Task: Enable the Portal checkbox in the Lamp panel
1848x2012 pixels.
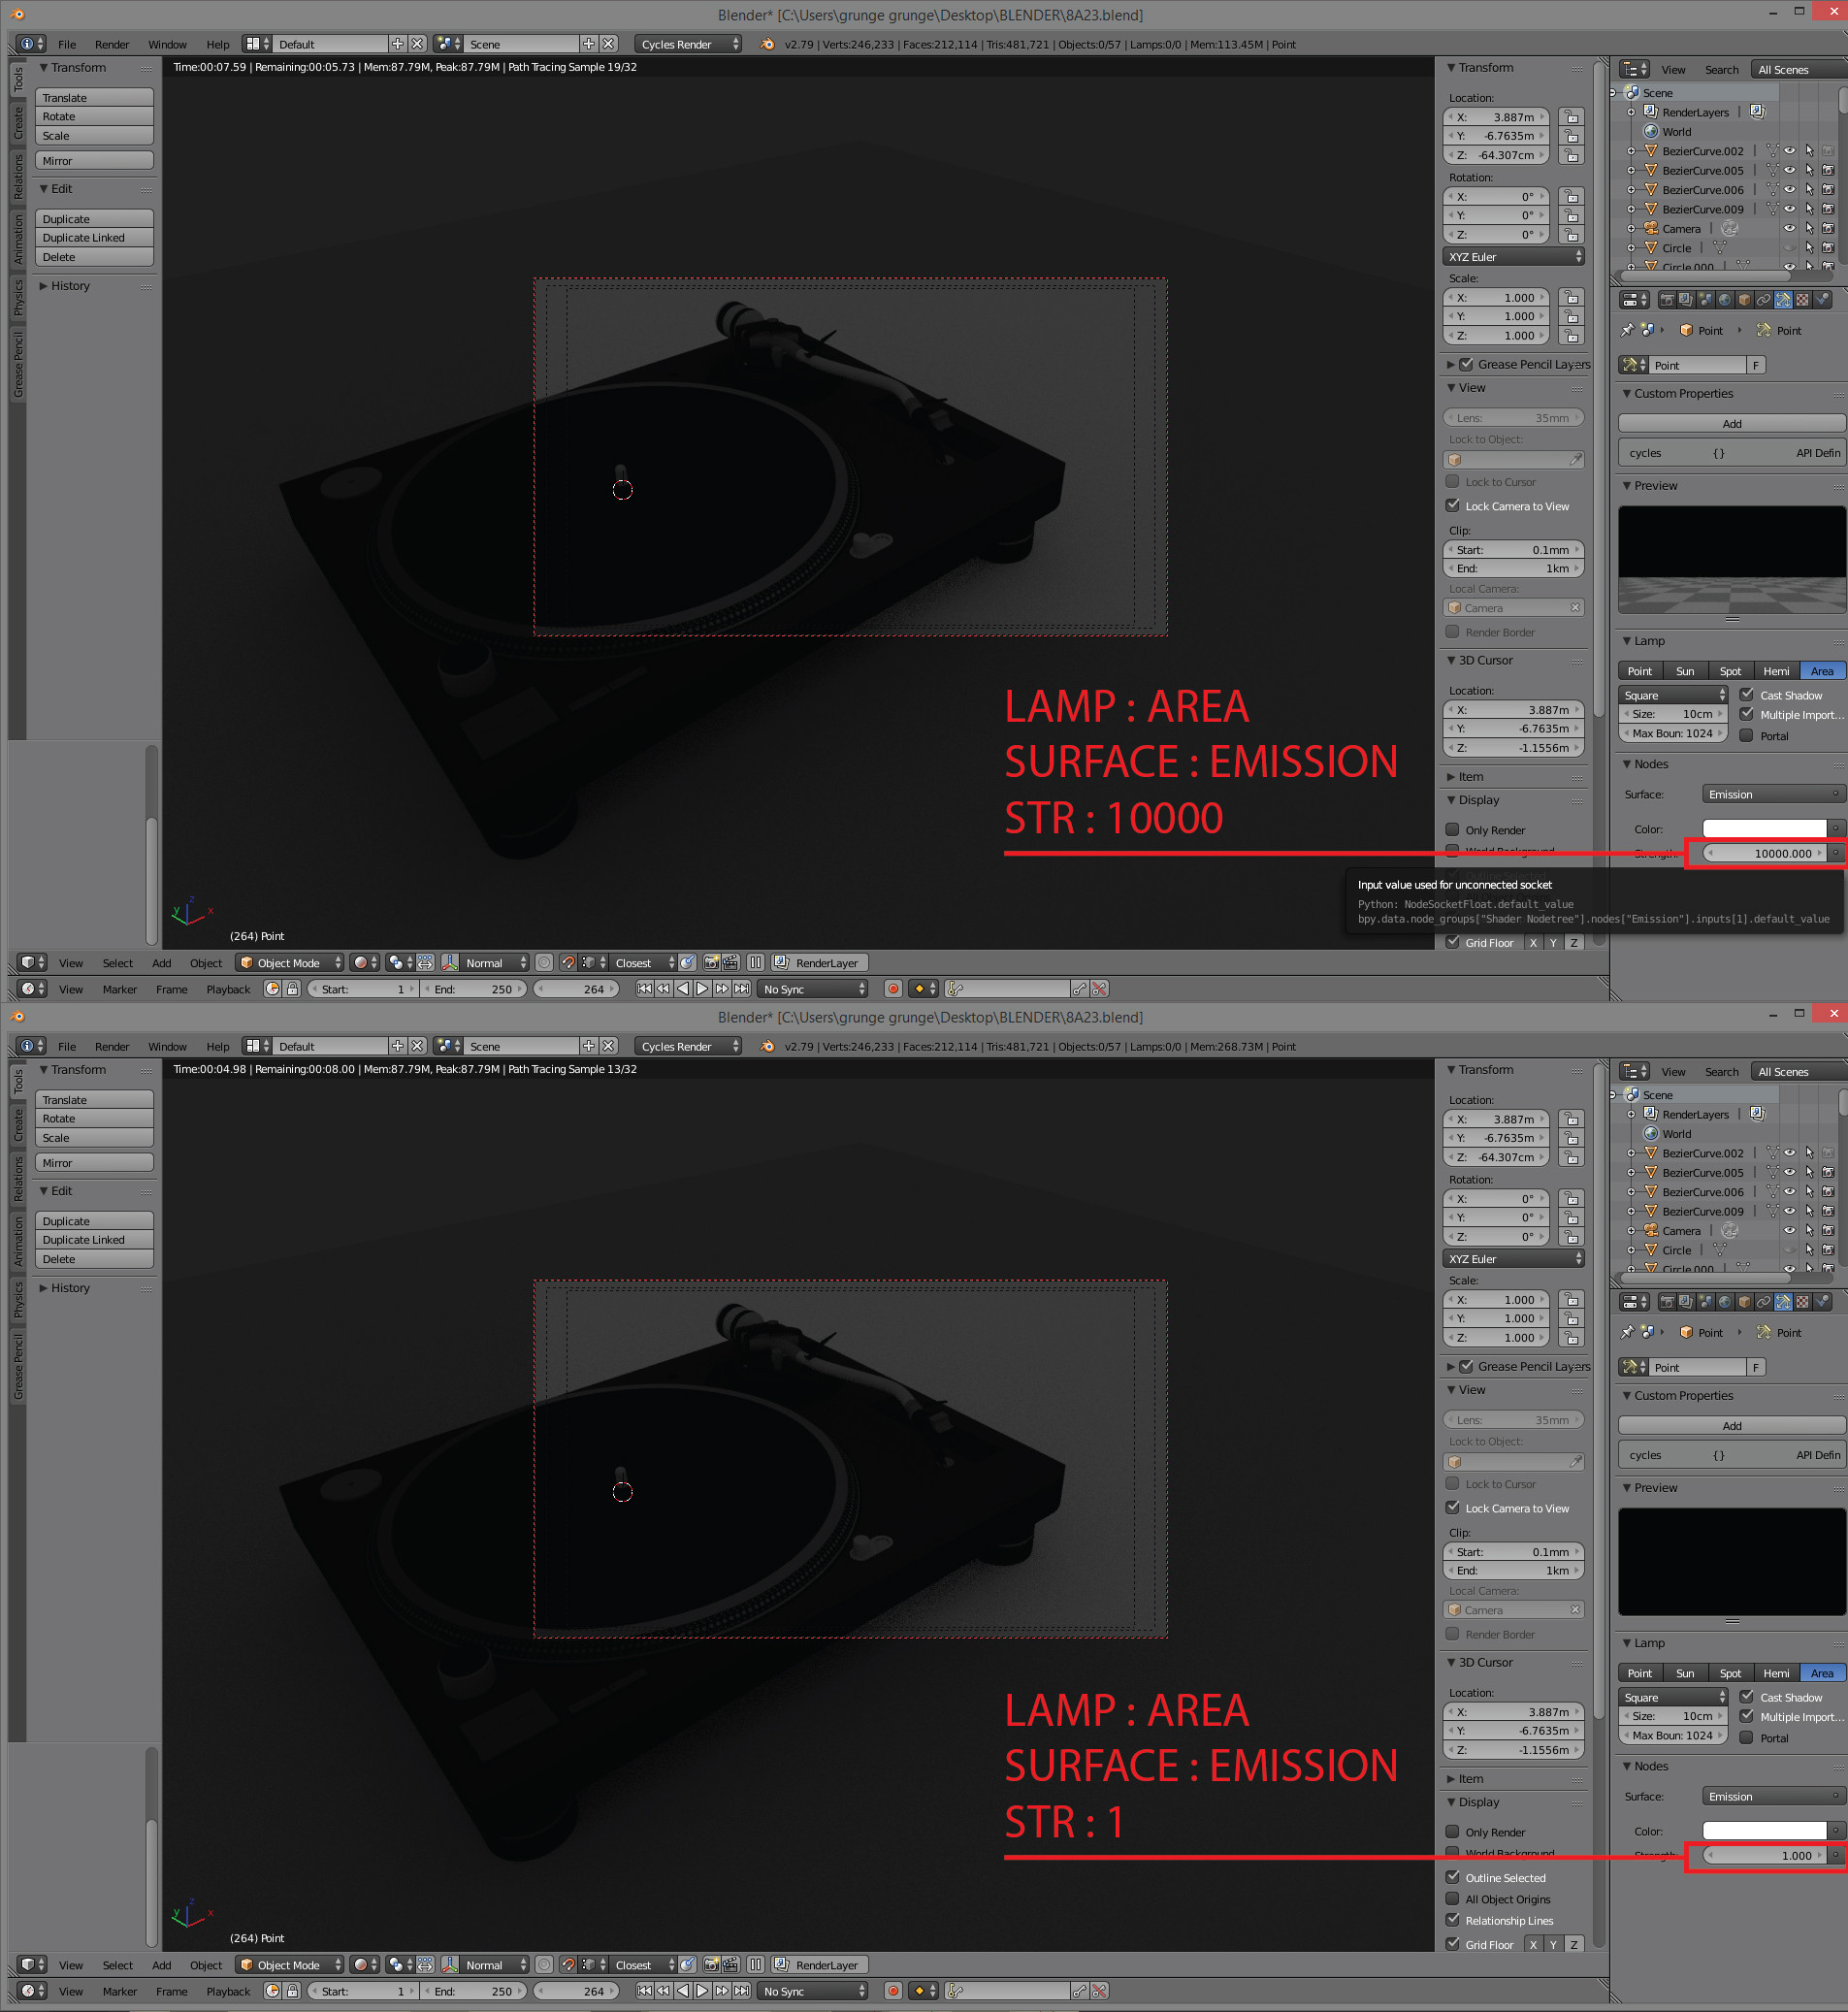Action: pos(1747,736)
